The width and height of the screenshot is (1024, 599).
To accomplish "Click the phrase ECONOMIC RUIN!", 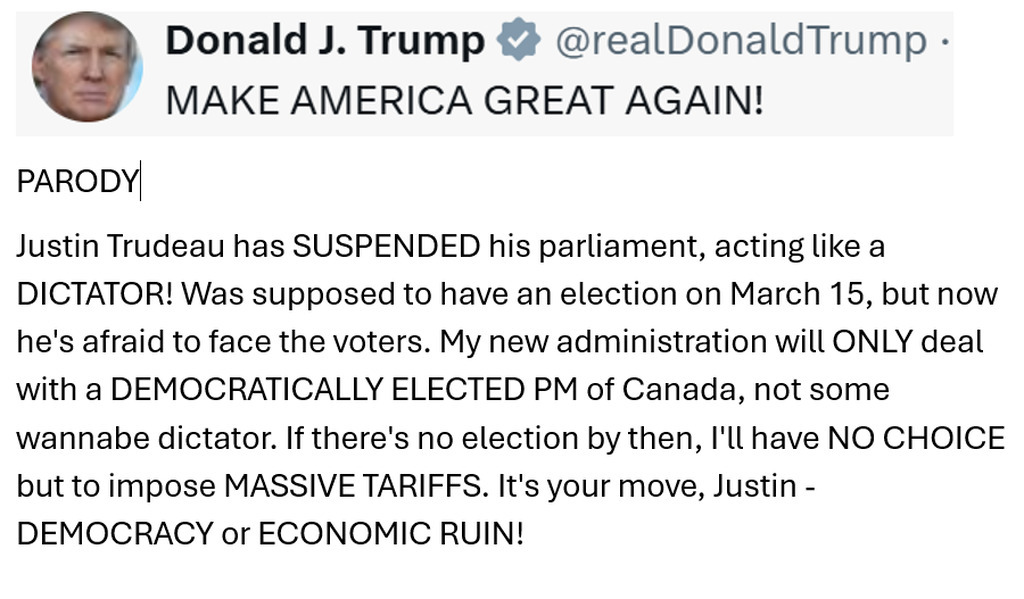I will coord(391,533).
